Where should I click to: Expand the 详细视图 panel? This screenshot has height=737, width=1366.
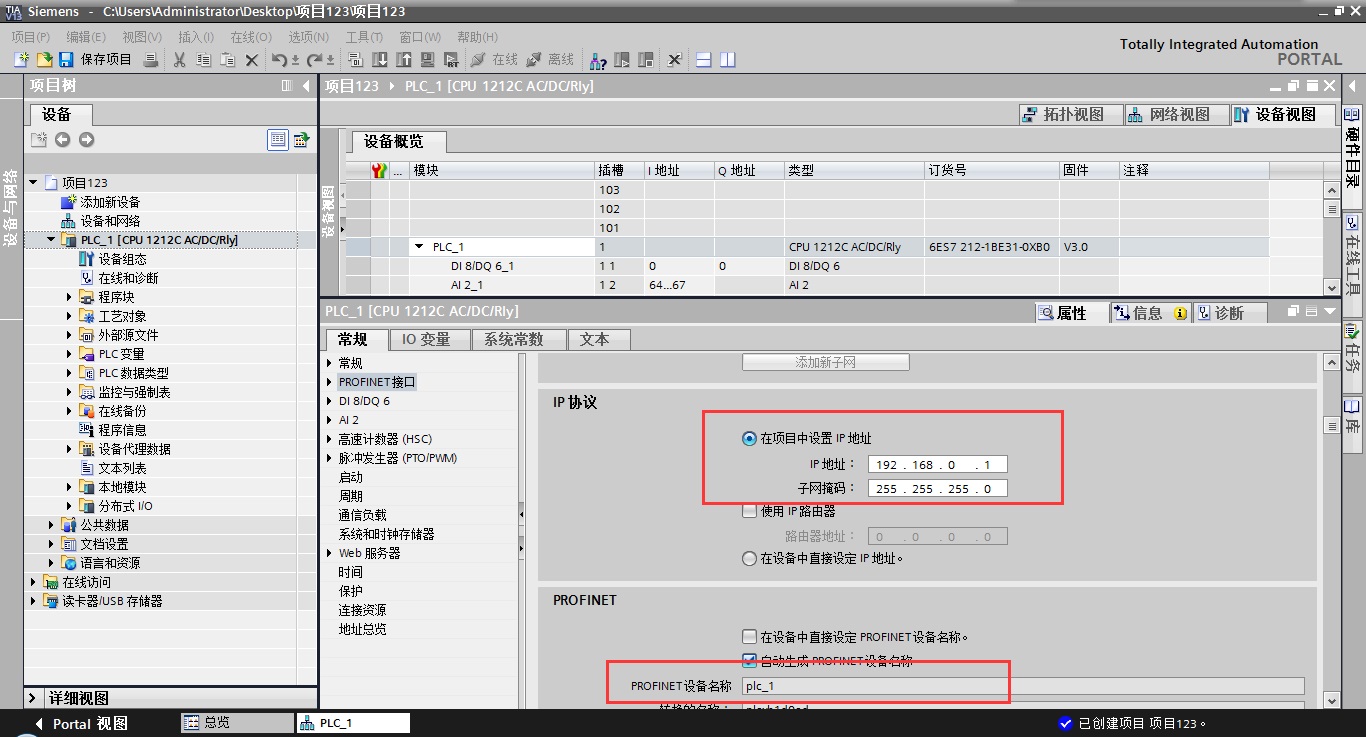pos(33,698)
